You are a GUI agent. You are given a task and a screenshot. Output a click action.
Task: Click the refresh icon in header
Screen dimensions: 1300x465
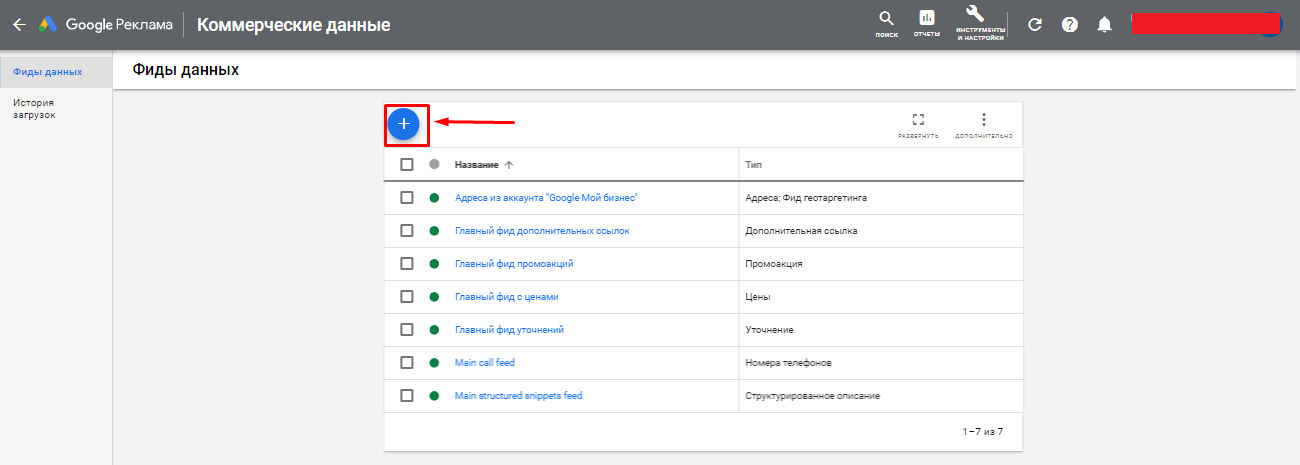tap(1035, 25)
